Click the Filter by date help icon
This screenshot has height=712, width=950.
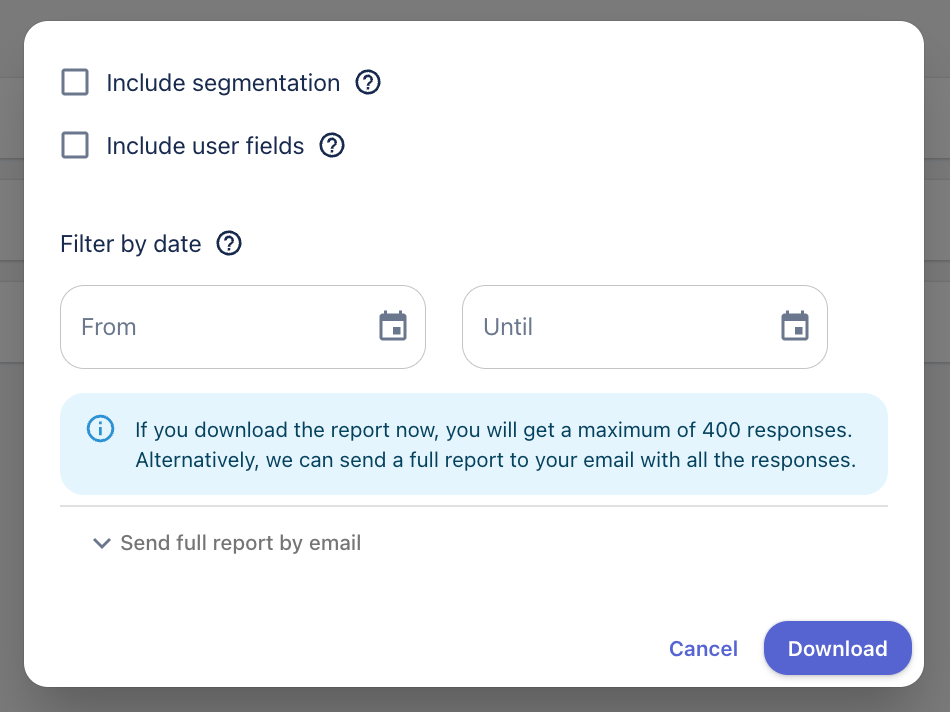point(229,243)
